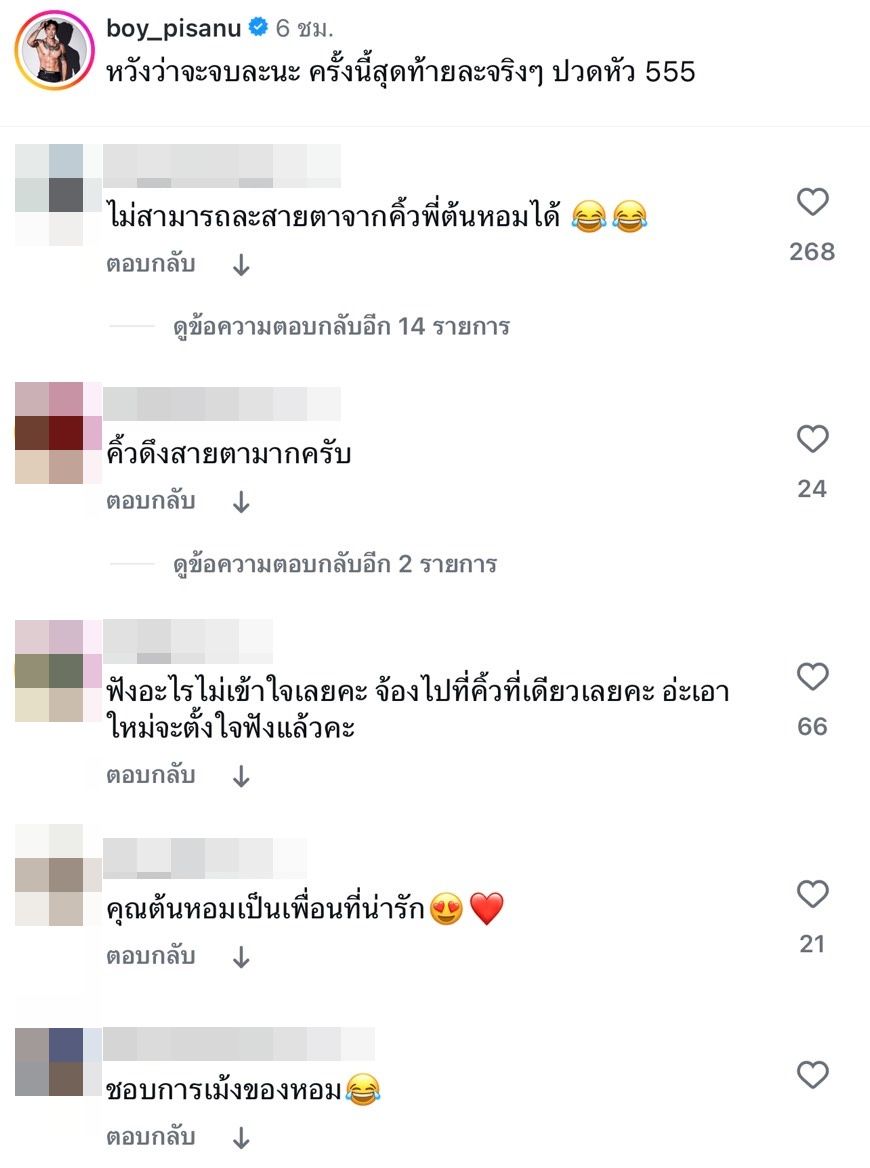
Task: Open boy_pisanu profile picture
Action: point(54,50)
